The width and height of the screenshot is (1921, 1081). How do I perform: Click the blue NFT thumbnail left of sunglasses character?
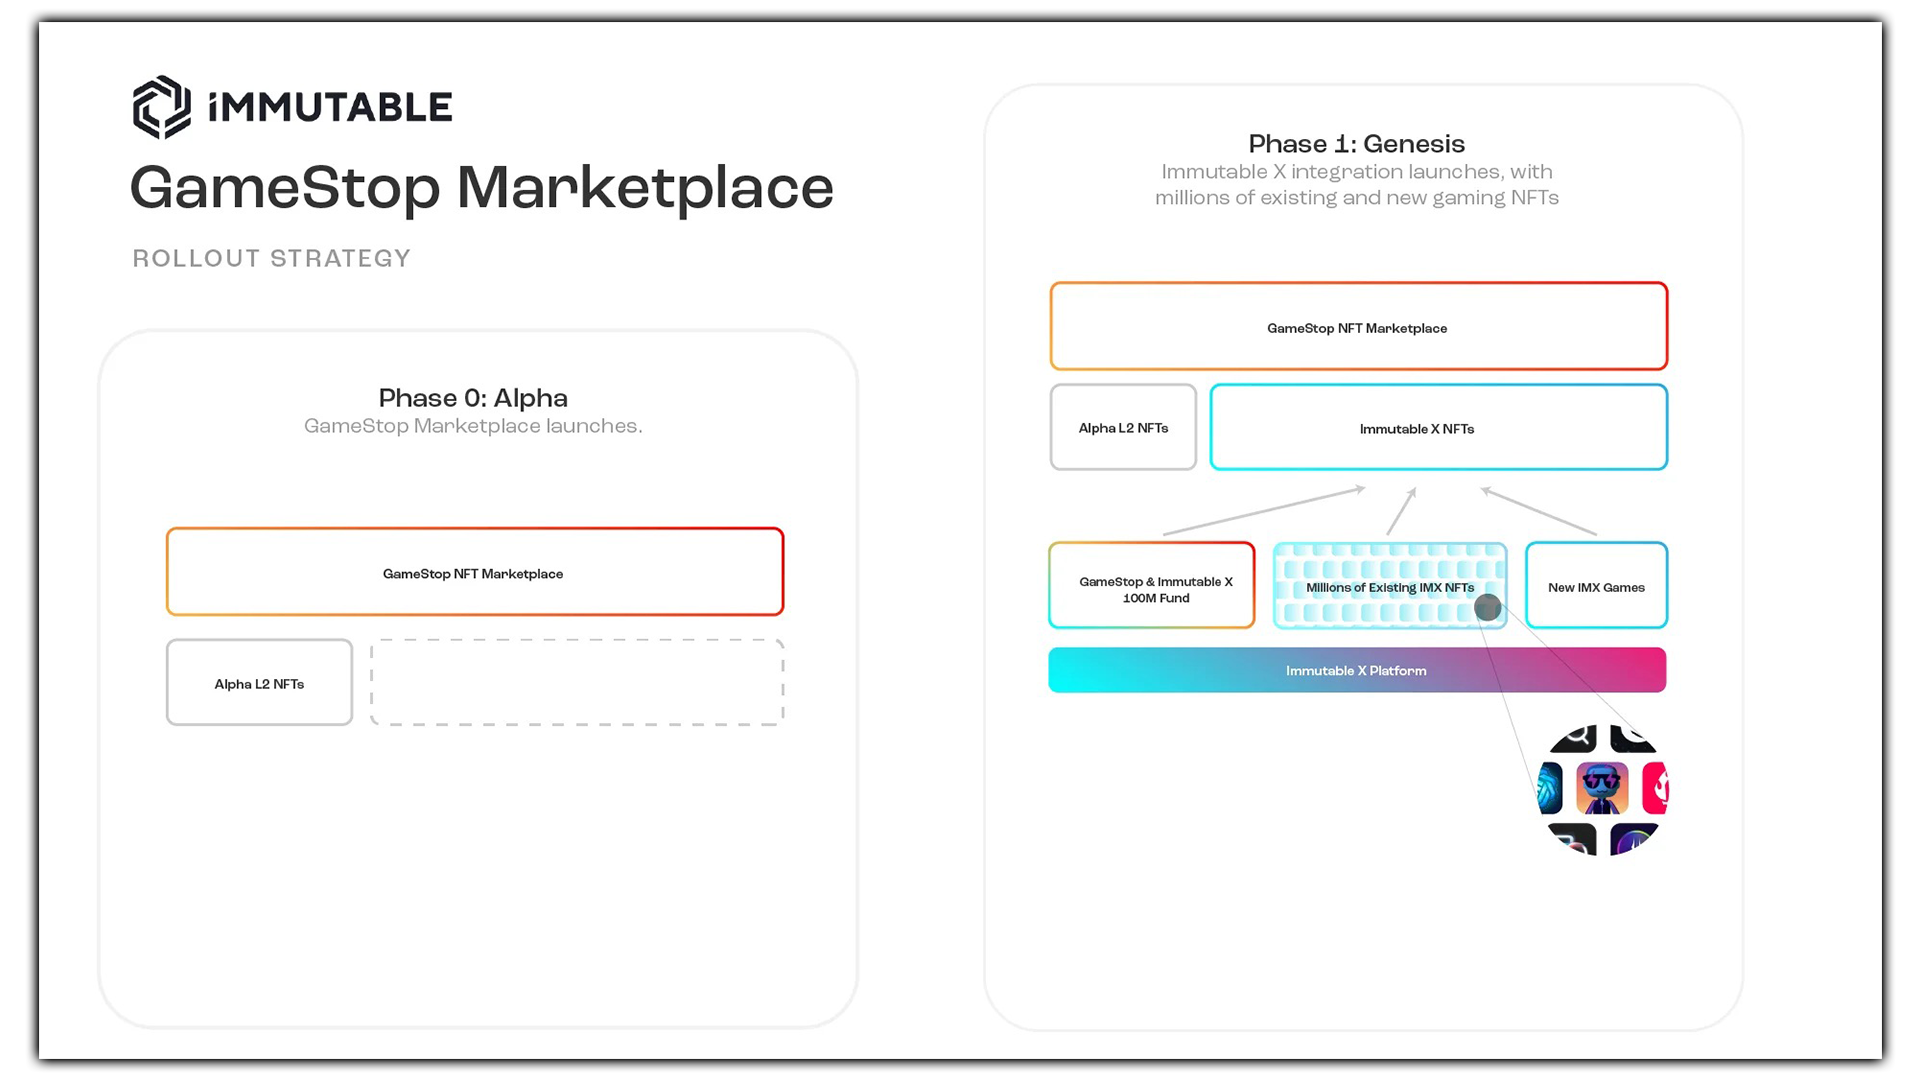pyautogui.click(x=1550, y=788)
